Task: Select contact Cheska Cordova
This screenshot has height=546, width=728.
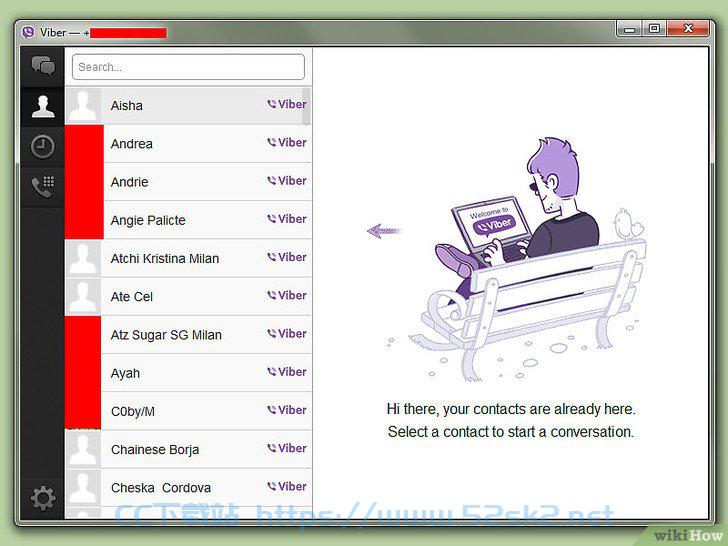Action: coord(188,488)
